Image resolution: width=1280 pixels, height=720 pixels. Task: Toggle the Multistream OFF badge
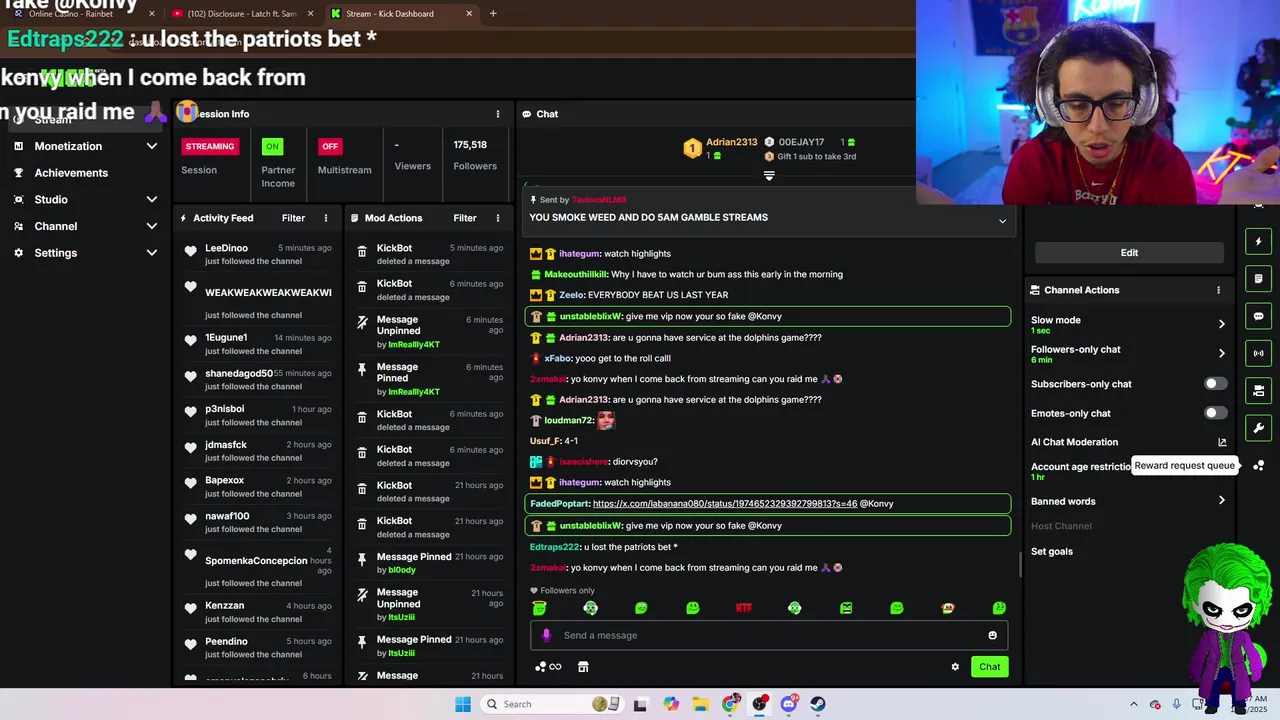tap(330, 146)
